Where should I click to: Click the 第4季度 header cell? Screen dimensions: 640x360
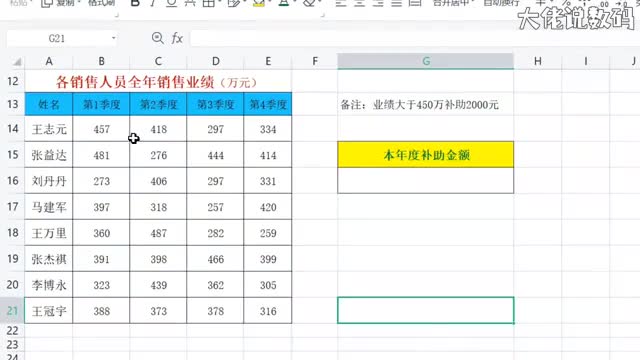pyautogui.click(x=268, y=104)
